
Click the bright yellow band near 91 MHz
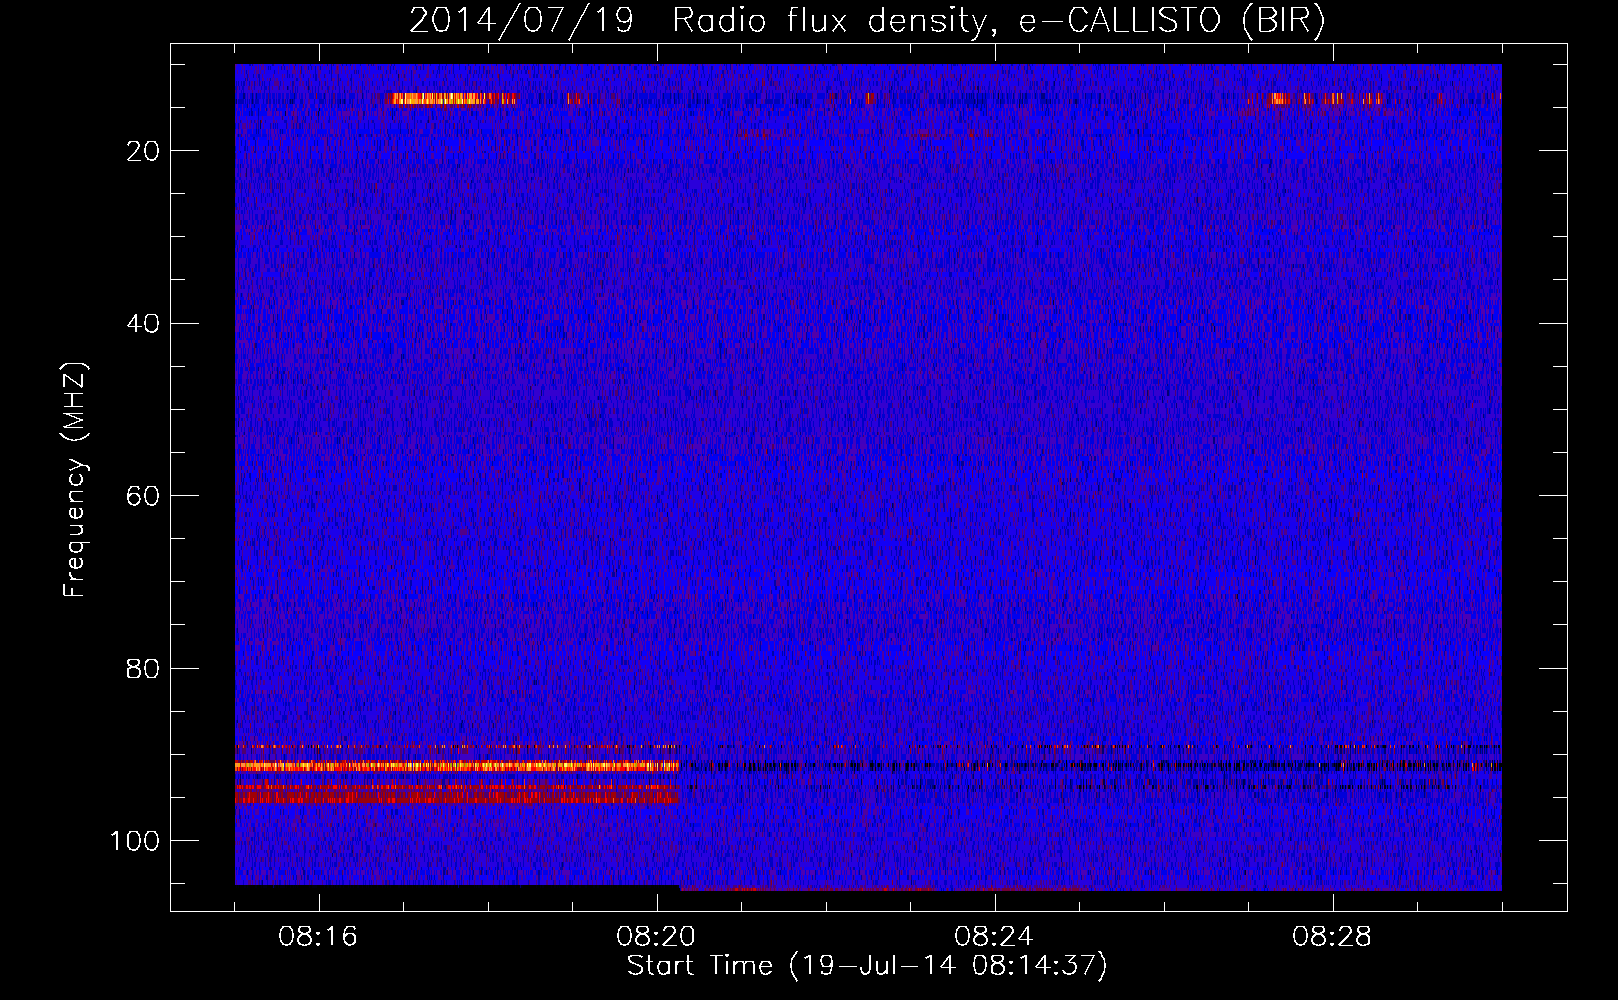pos(457,766)
